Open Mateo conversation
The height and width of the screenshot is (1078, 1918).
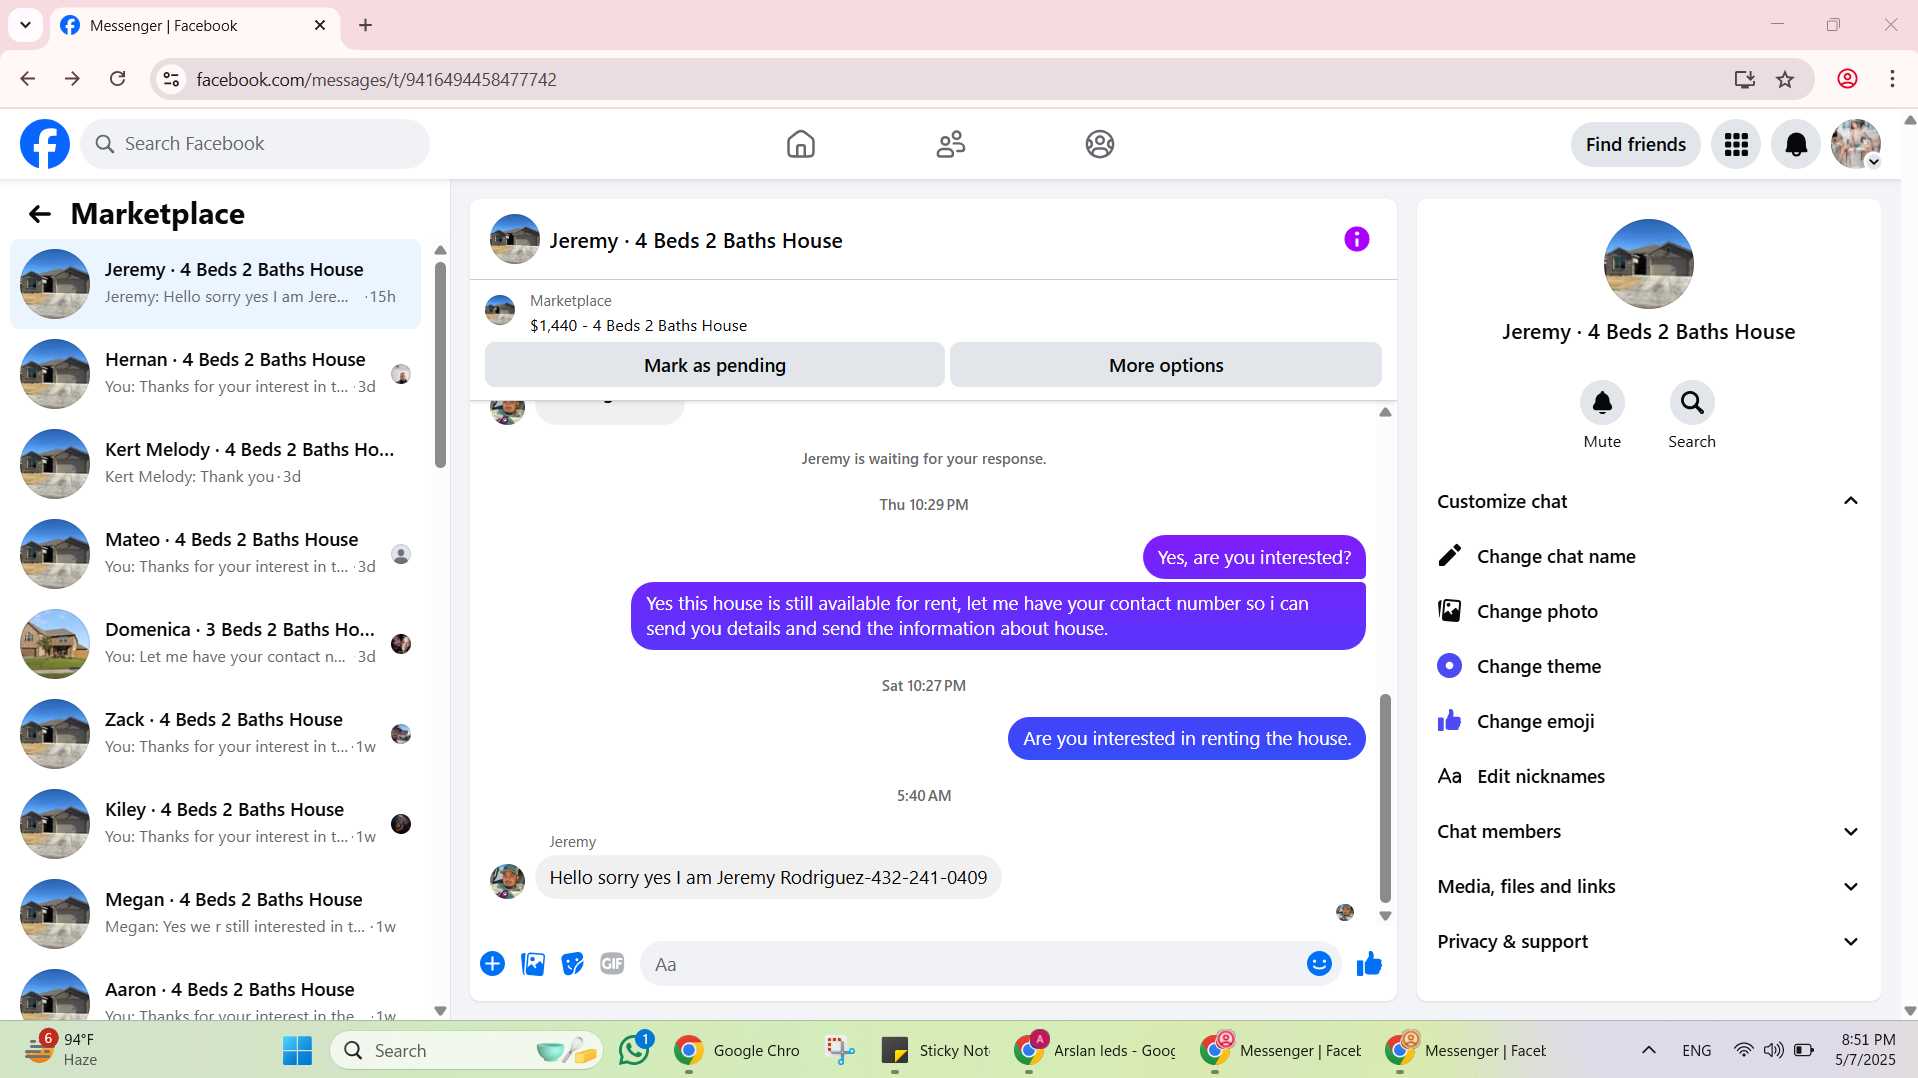click(x=215, y=553)
